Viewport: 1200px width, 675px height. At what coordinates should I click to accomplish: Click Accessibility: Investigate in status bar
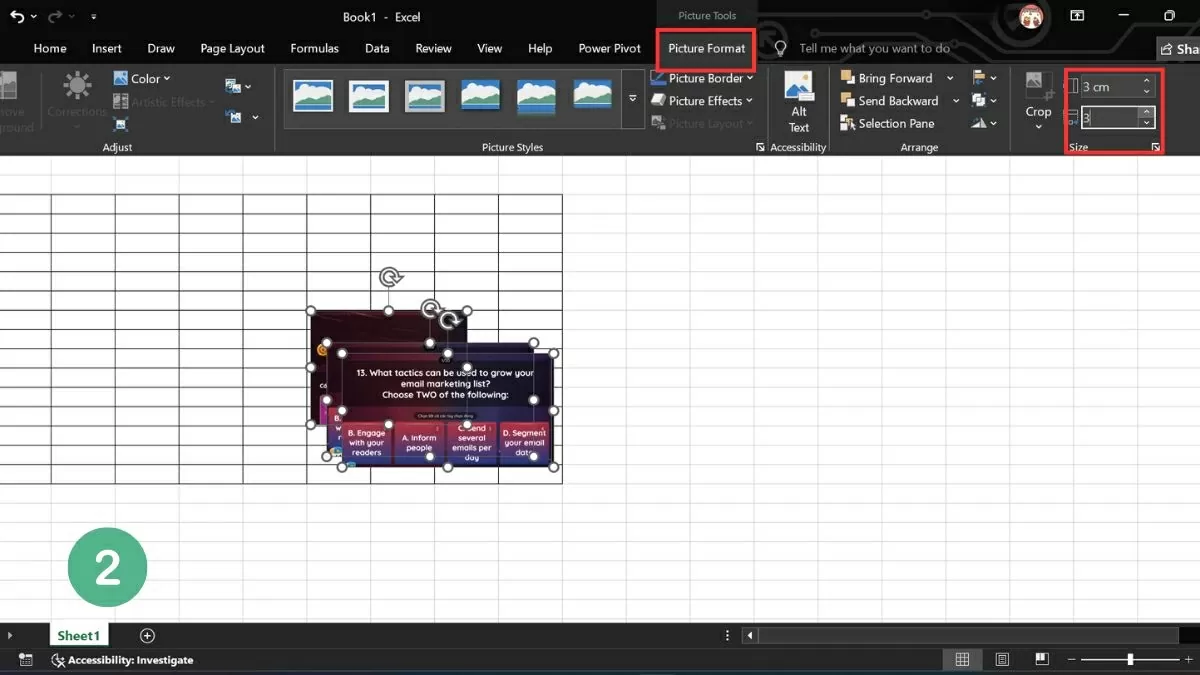[x=122, y=660]
